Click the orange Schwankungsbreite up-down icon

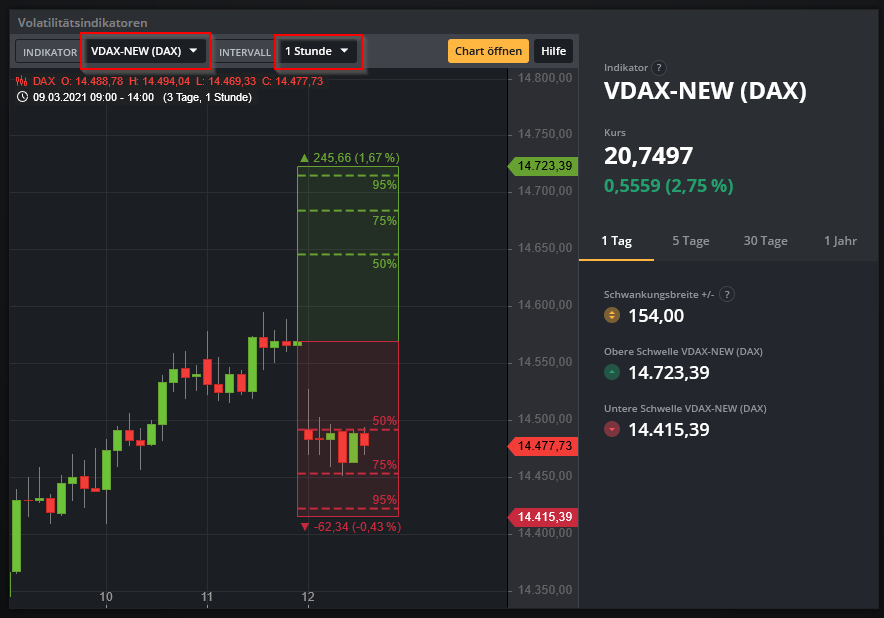612,315
